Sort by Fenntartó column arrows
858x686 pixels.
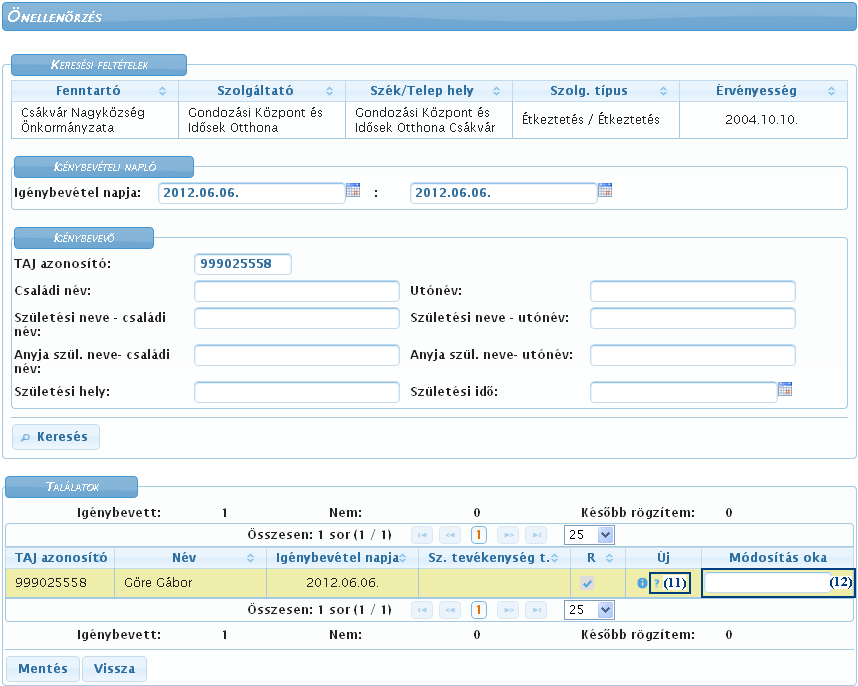(x=163, y=91)
